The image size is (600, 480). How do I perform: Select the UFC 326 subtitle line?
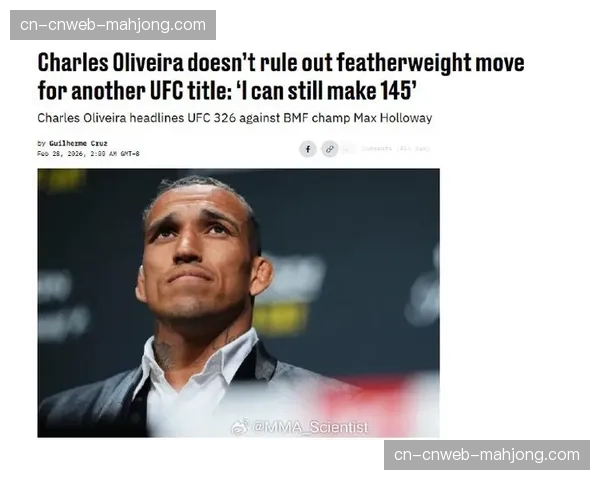tap(235, 118)
